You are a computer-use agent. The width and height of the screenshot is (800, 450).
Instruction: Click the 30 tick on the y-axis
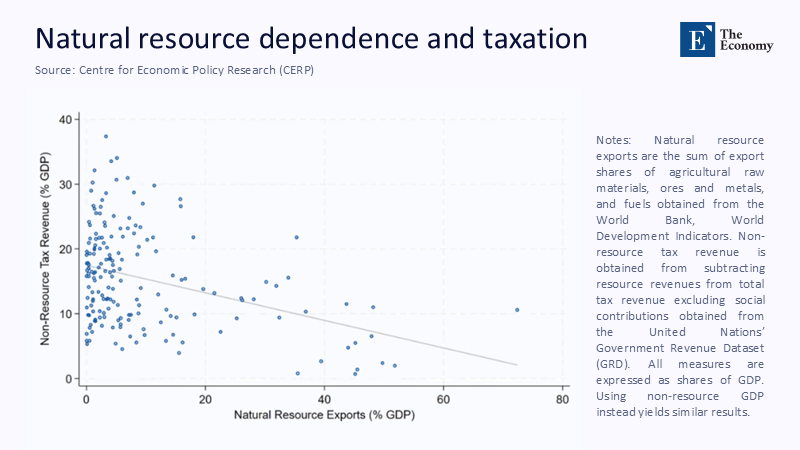point(67,185)
